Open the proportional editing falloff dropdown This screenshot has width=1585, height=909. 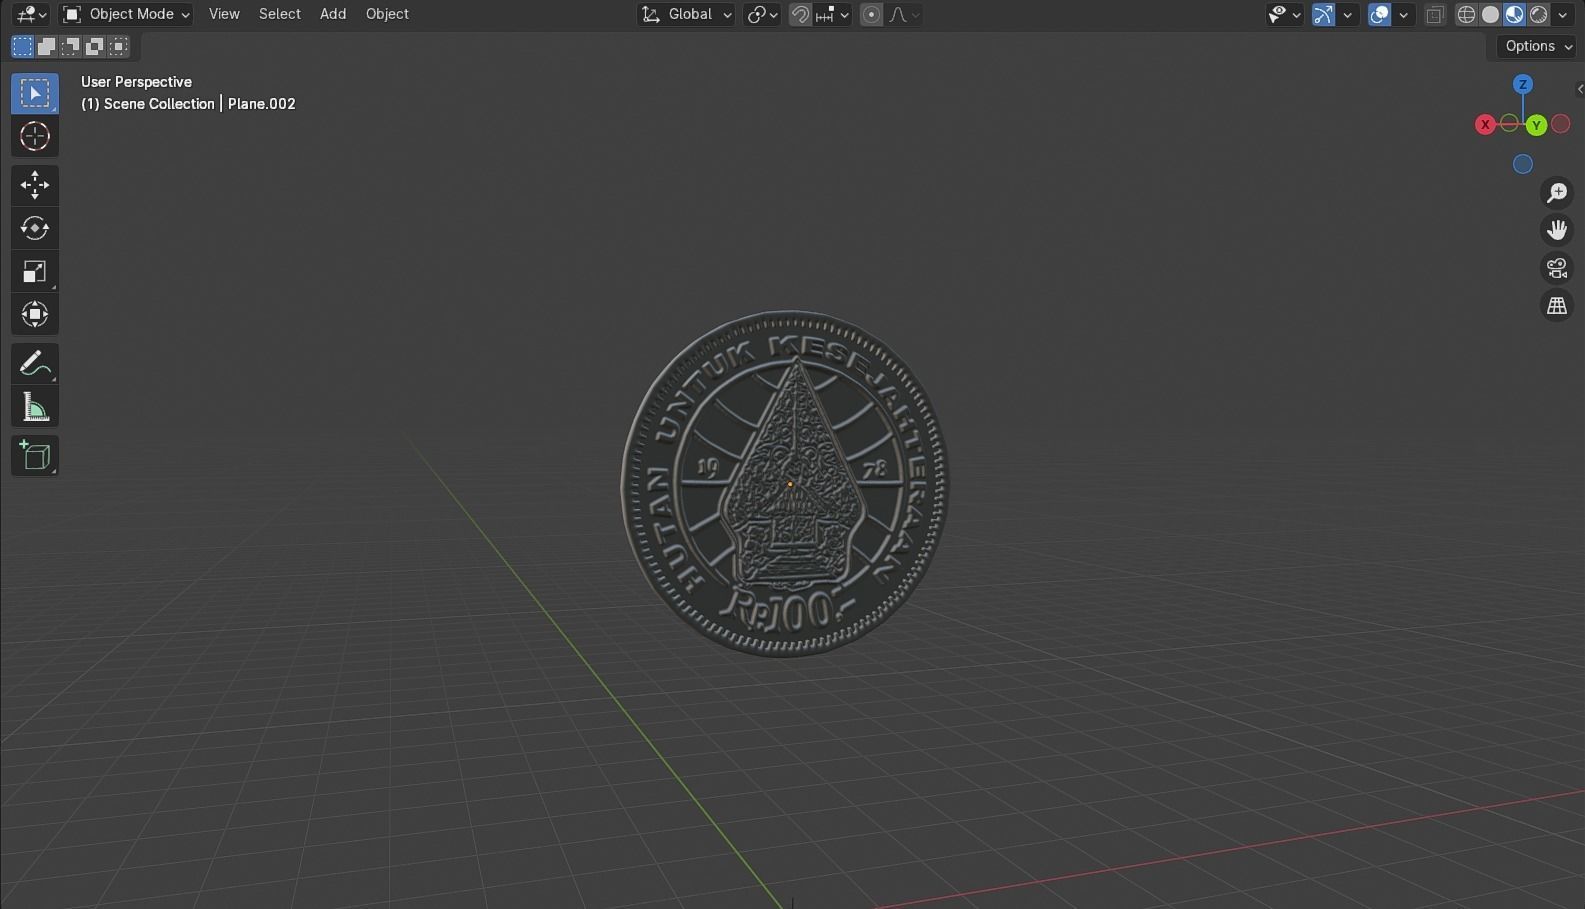pyautogui.click(x=904, y=14)
